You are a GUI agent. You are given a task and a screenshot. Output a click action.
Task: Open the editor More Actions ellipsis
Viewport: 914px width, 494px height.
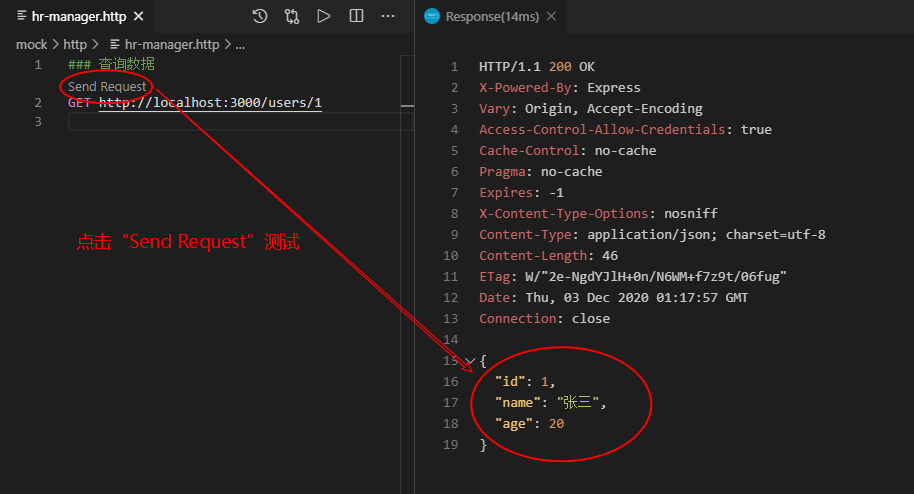(x=388, y=16)
